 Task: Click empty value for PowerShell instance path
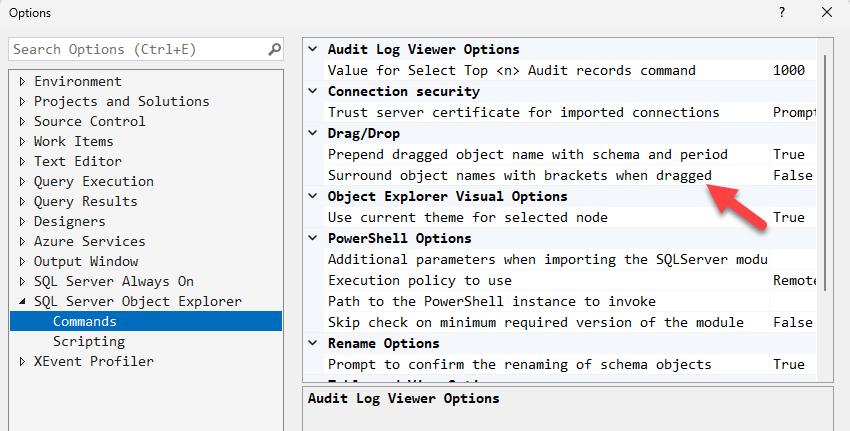[x=793, y=301]
